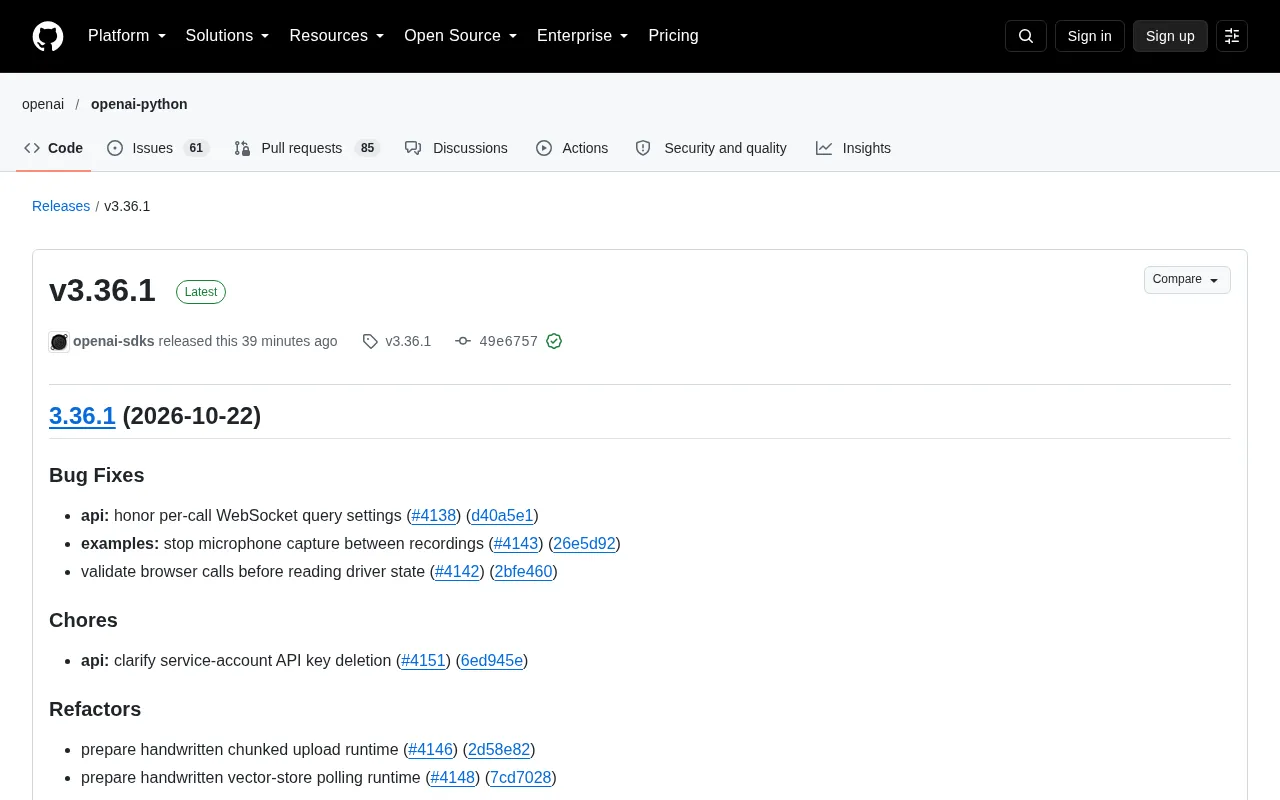Expand the Solutions menu
This screenshot has width=1280, height=800.
[227, 36]
